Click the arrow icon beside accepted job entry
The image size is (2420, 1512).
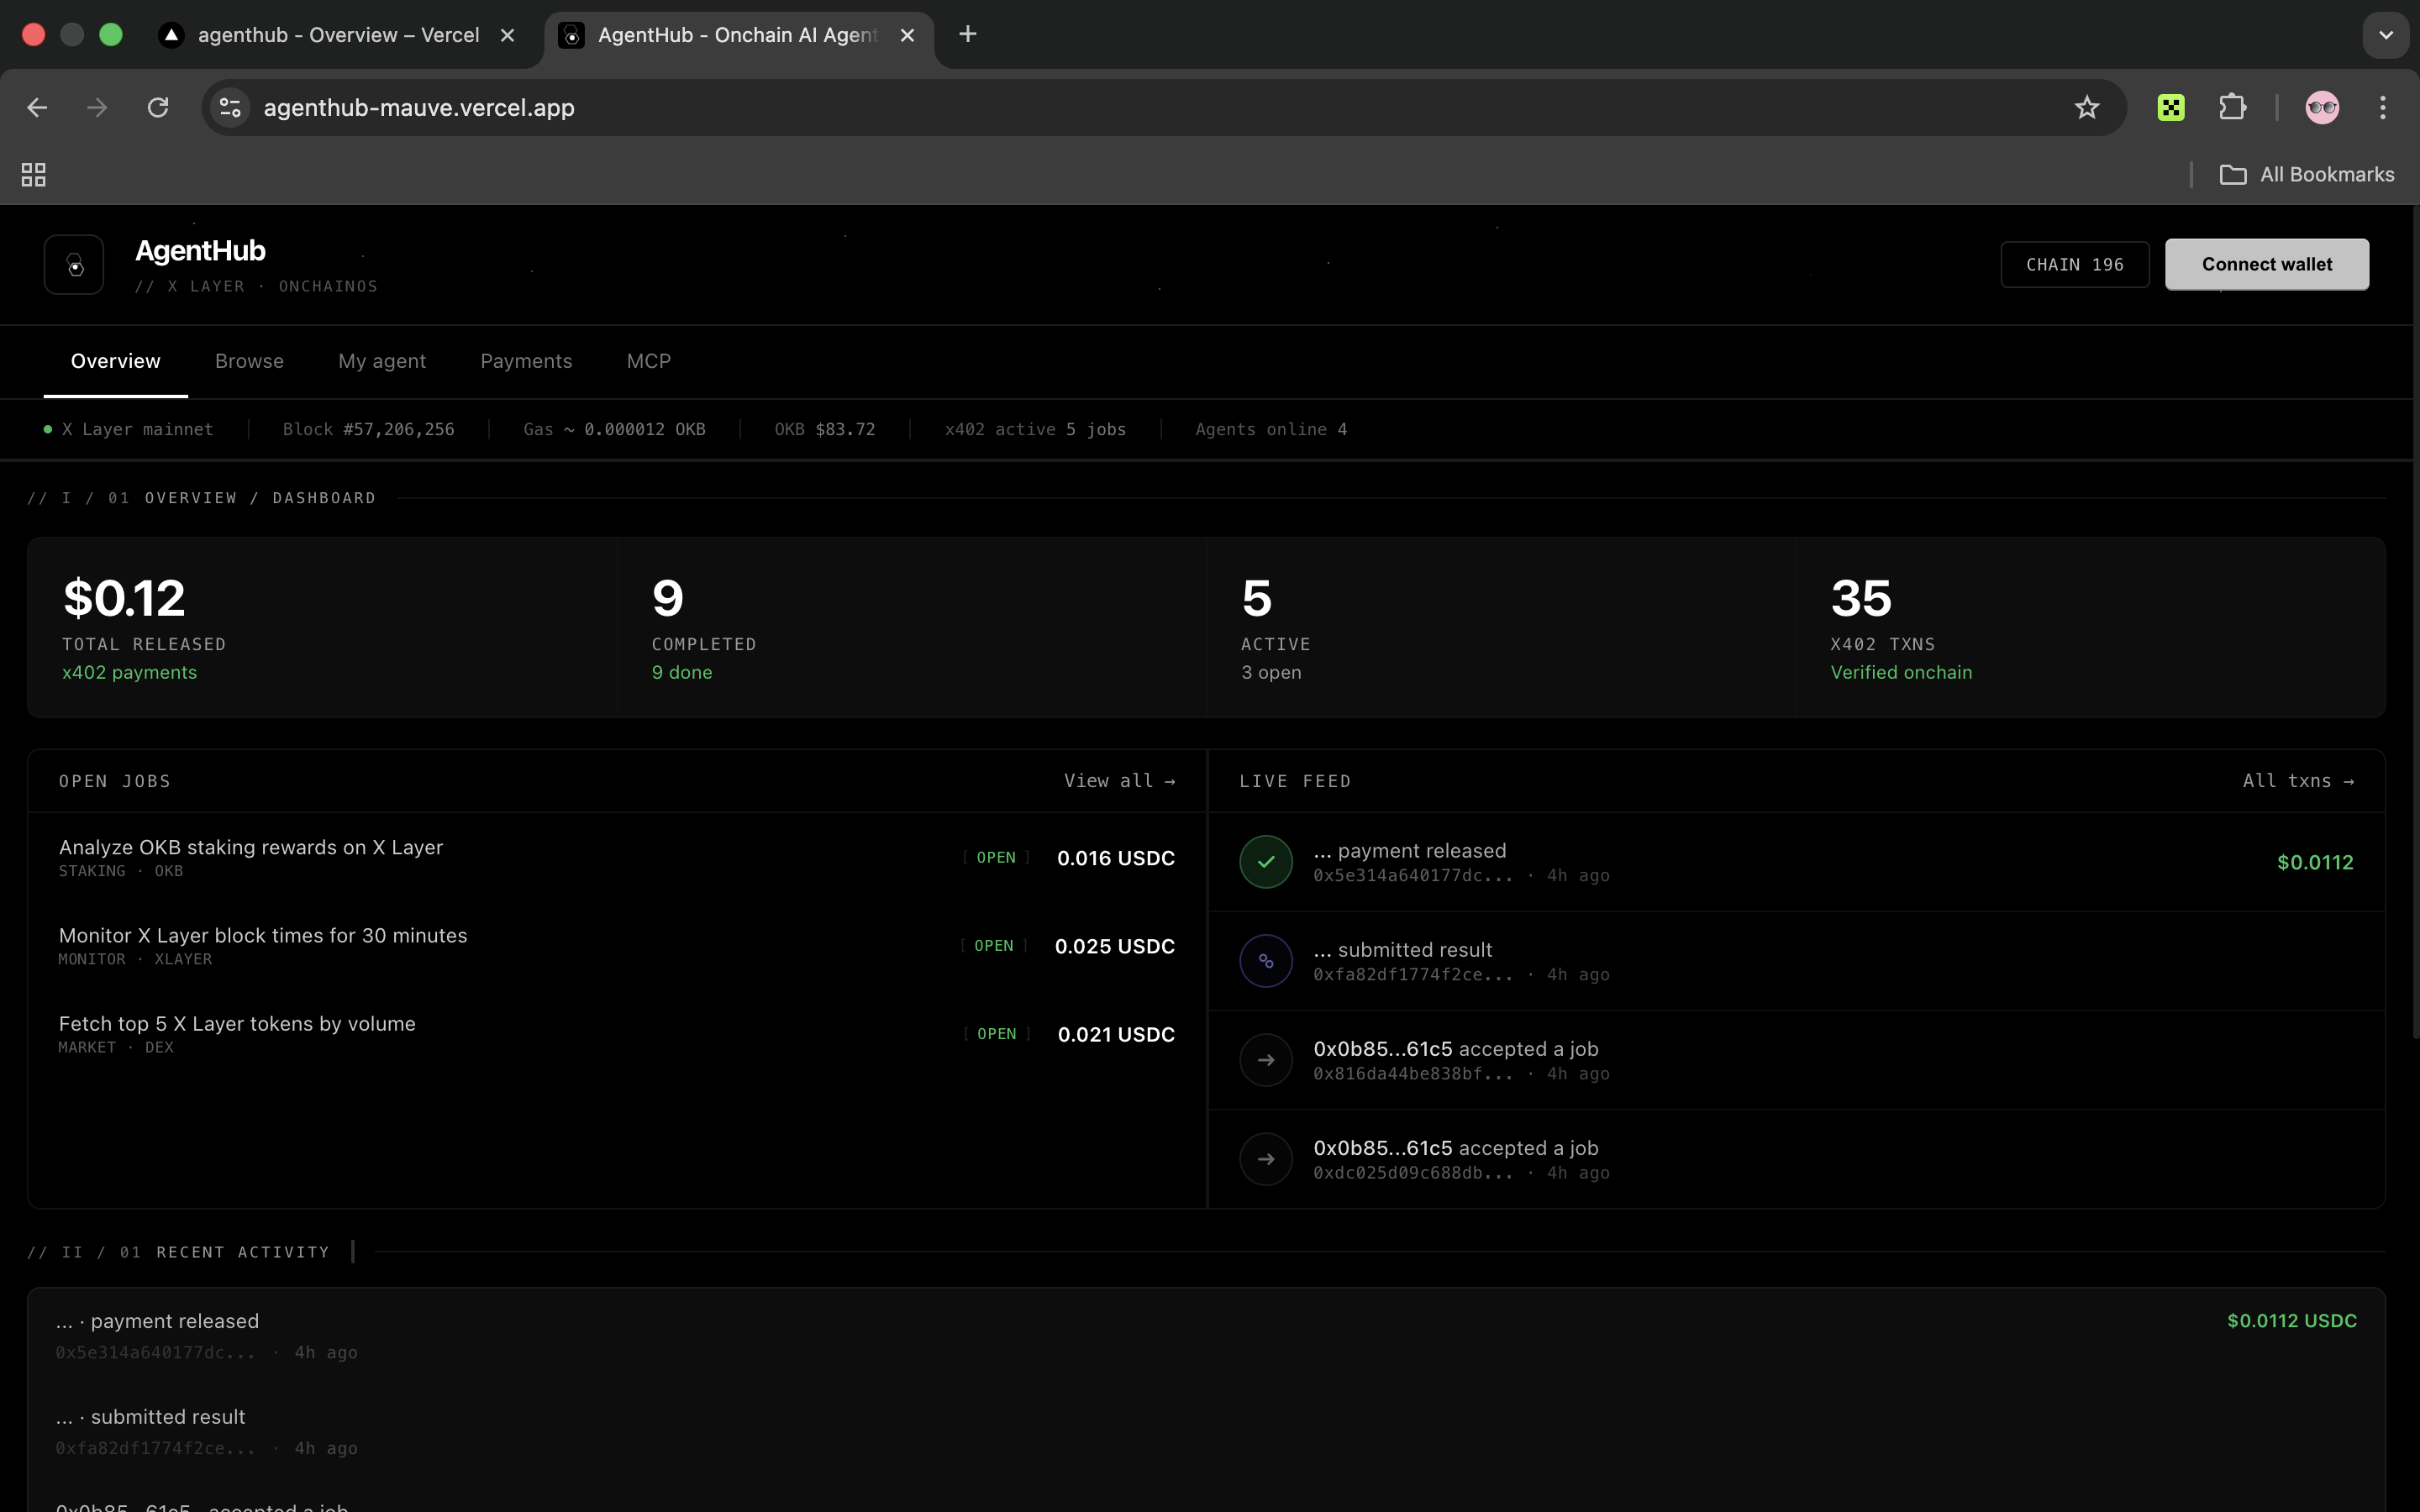pos(1265,1059)
